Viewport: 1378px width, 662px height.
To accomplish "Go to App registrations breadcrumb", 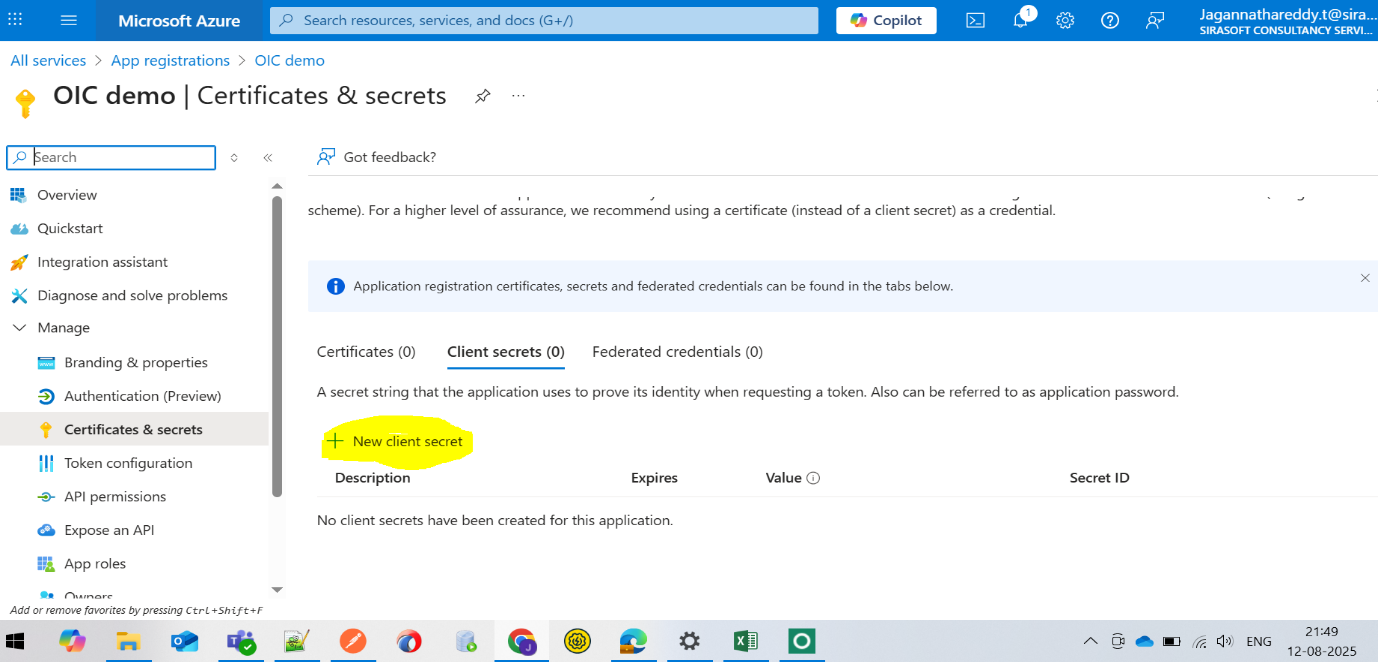I will pos(170,60).
